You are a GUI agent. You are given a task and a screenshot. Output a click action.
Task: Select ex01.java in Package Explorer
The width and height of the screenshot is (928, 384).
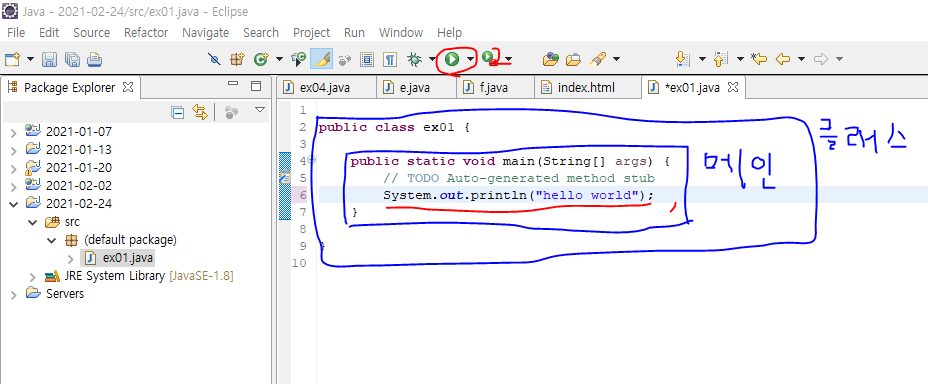click(128, 258)
